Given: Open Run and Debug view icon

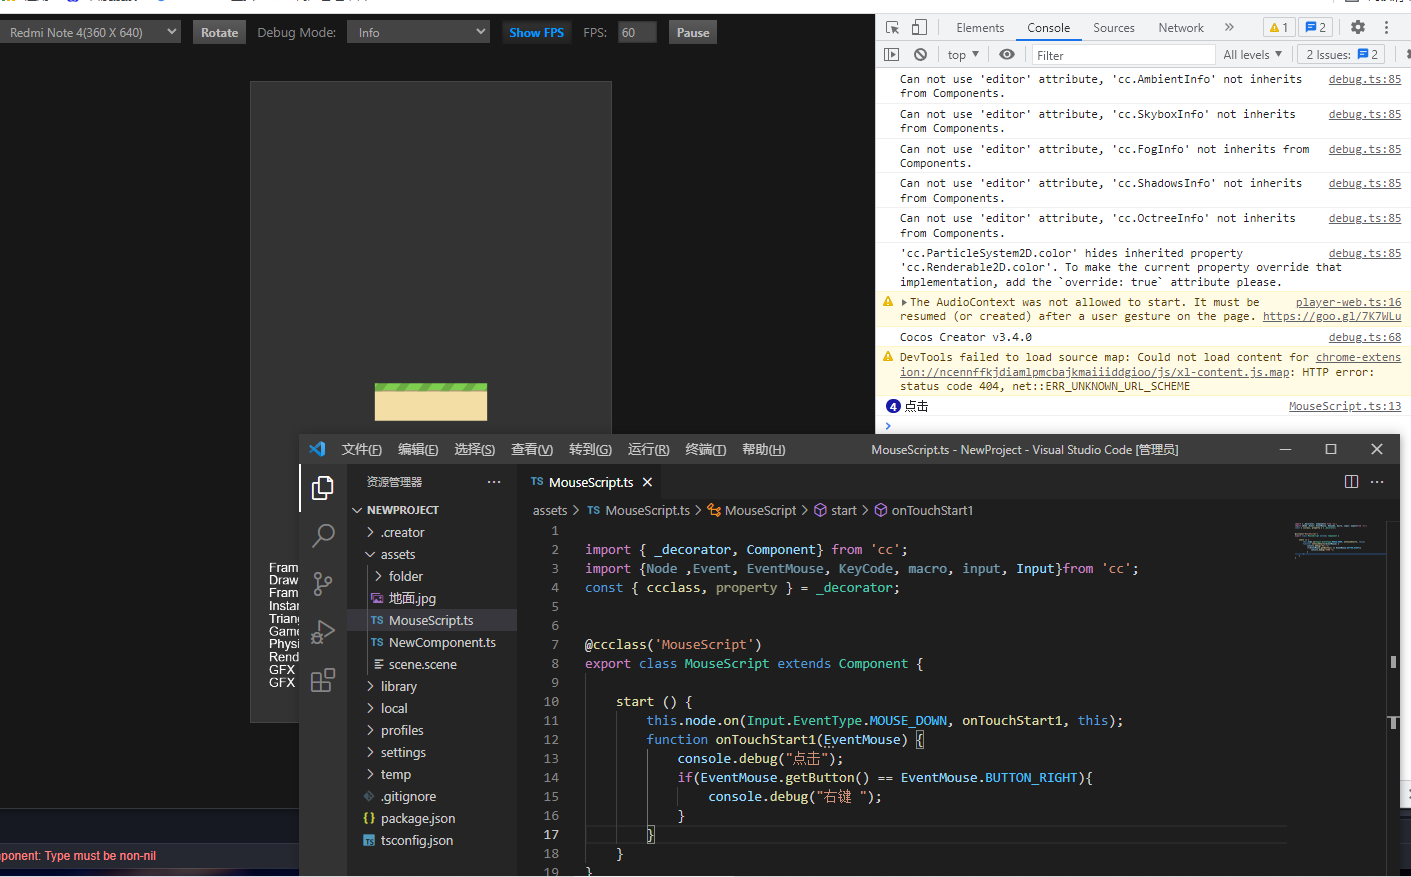Looking at the screenshot, I should point(323,632).
